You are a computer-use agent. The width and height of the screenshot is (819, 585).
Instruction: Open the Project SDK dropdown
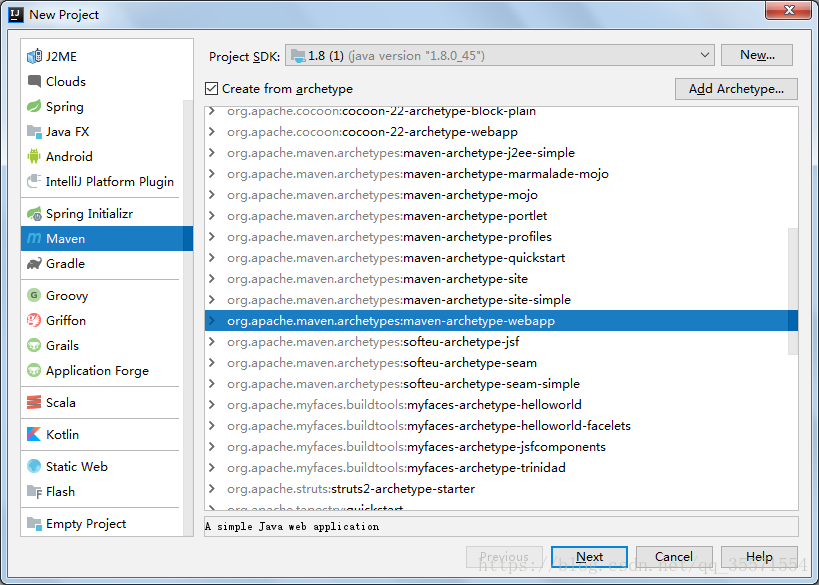[x=500, y=55]
